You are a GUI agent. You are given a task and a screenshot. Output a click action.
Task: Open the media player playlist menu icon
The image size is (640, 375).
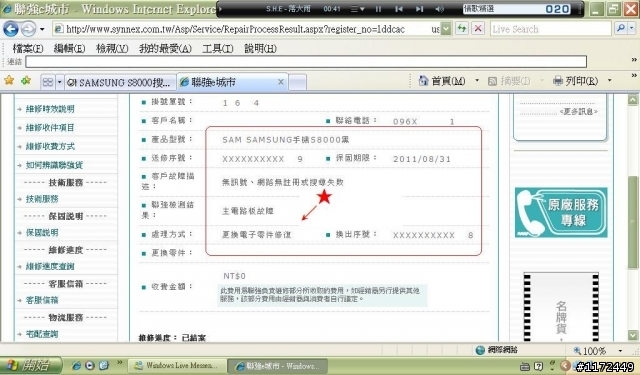[x=358, y=9]
